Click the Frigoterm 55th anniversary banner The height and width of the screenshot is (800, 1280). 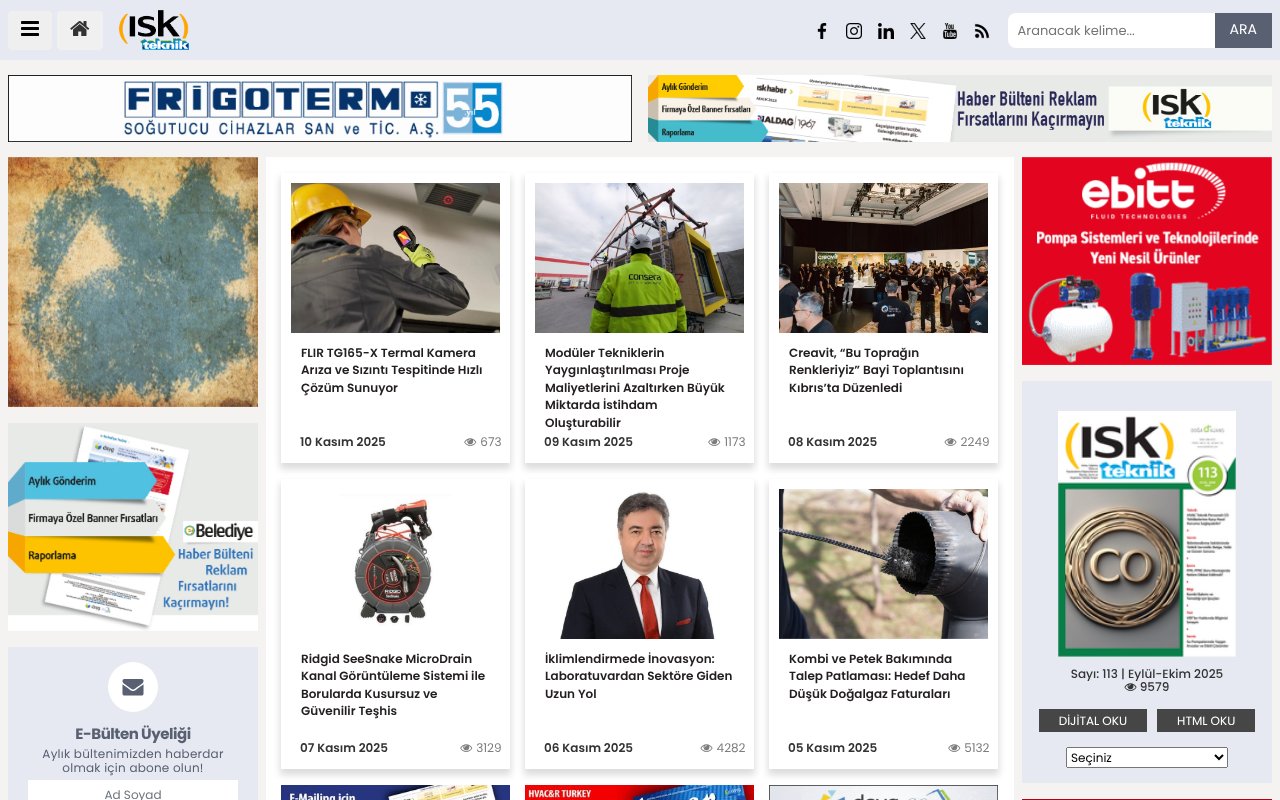coord(319,108)
